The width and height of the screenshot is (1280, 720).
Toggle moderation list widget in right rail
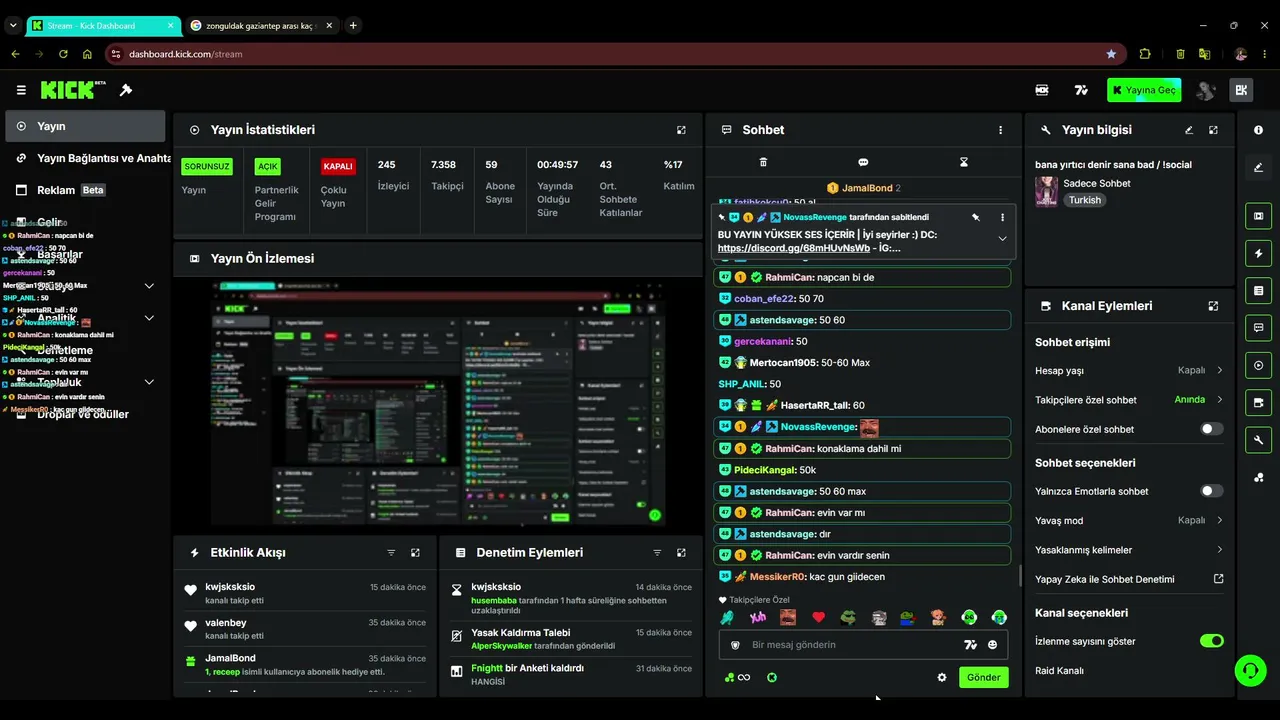(1258, 291)
